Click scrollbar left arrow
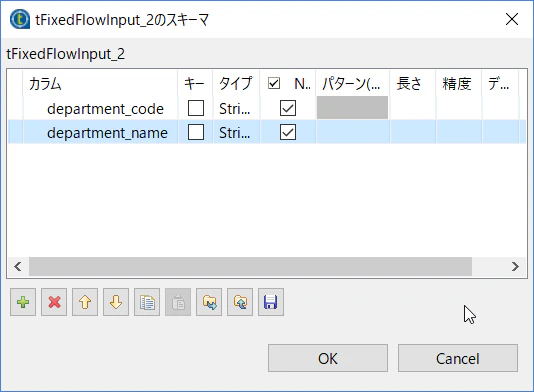Screen dimensions: 534x392 pos(18,266)
